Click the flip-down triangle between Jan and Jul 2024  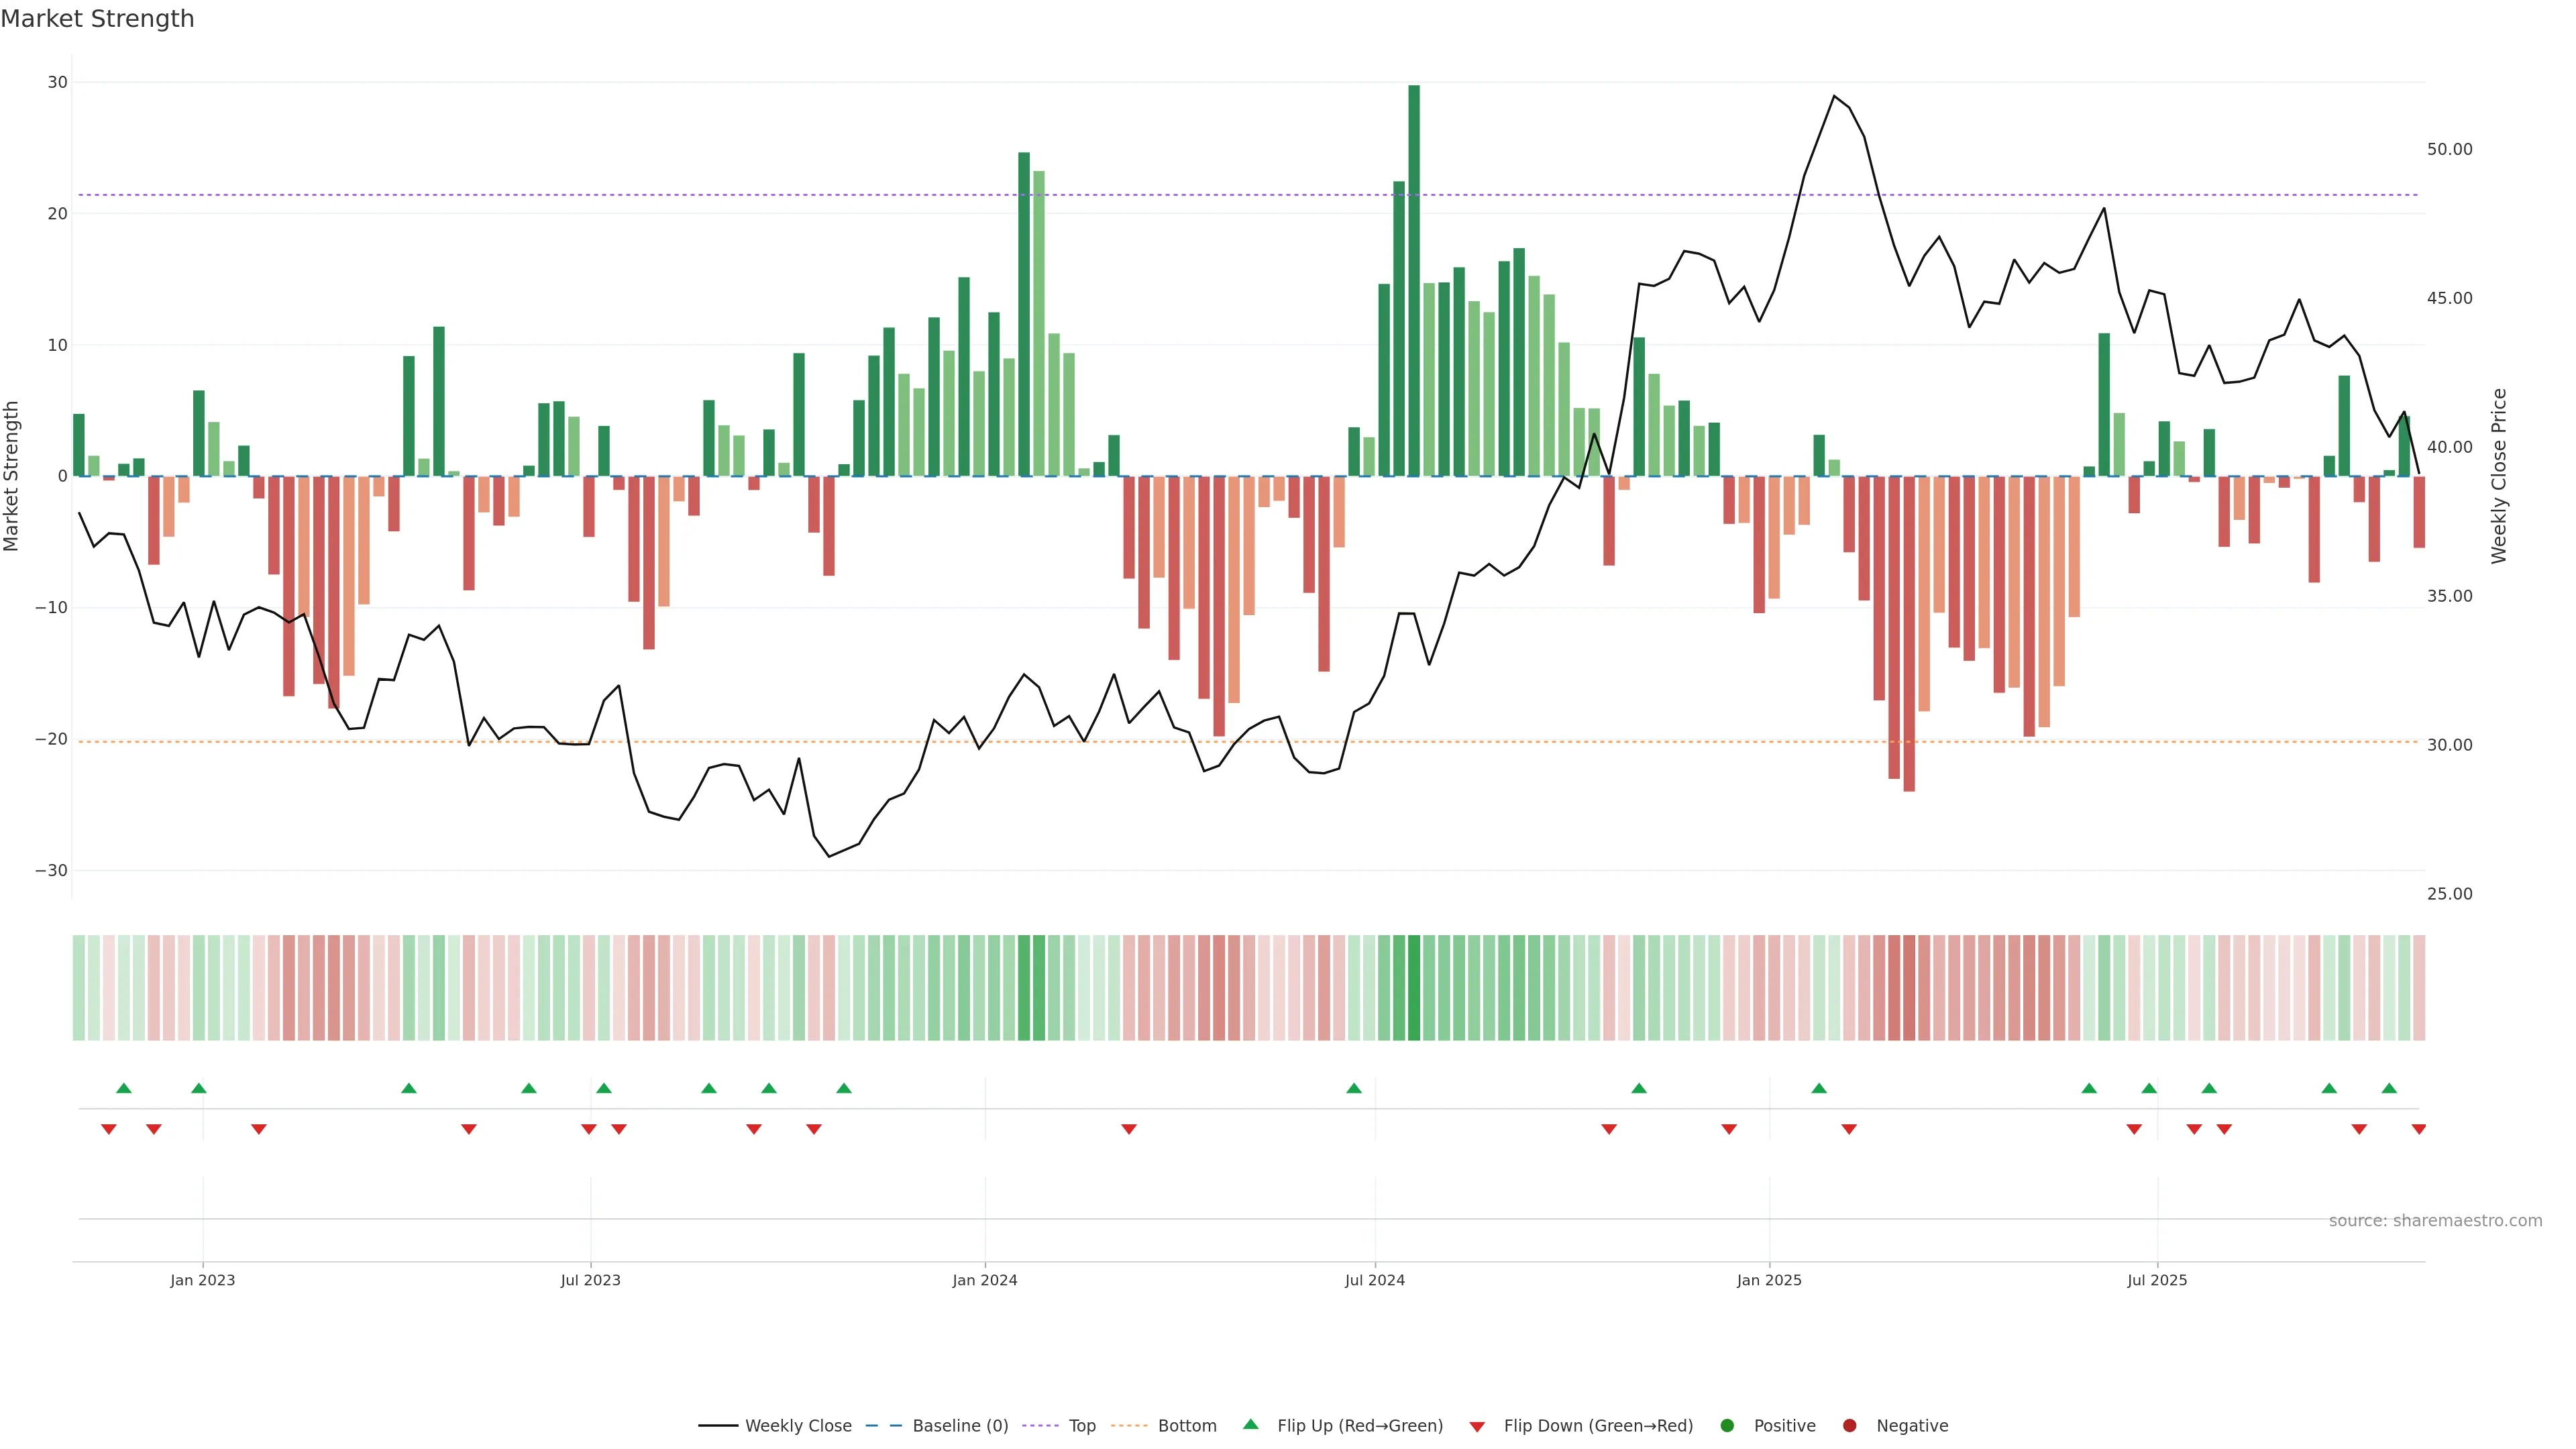1129,1129
